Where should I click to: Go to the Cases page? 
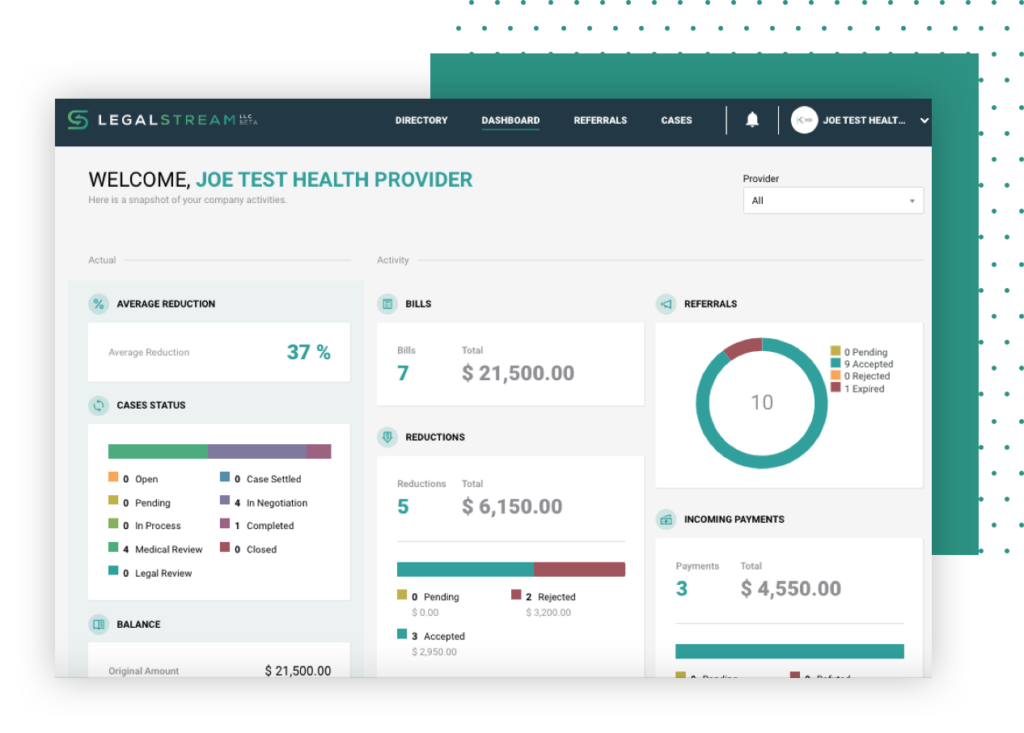click(x=676, y=120)
